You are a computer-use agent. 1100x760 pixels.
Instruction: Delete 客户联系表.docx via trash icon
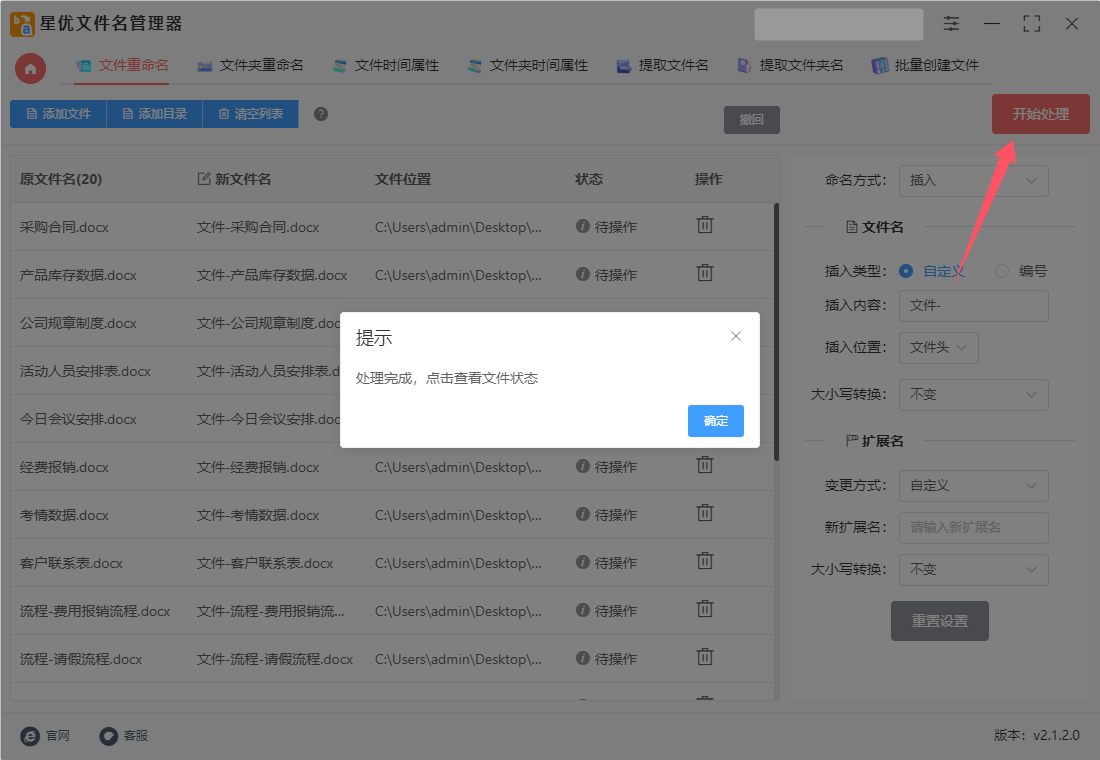tap(705, 561)
